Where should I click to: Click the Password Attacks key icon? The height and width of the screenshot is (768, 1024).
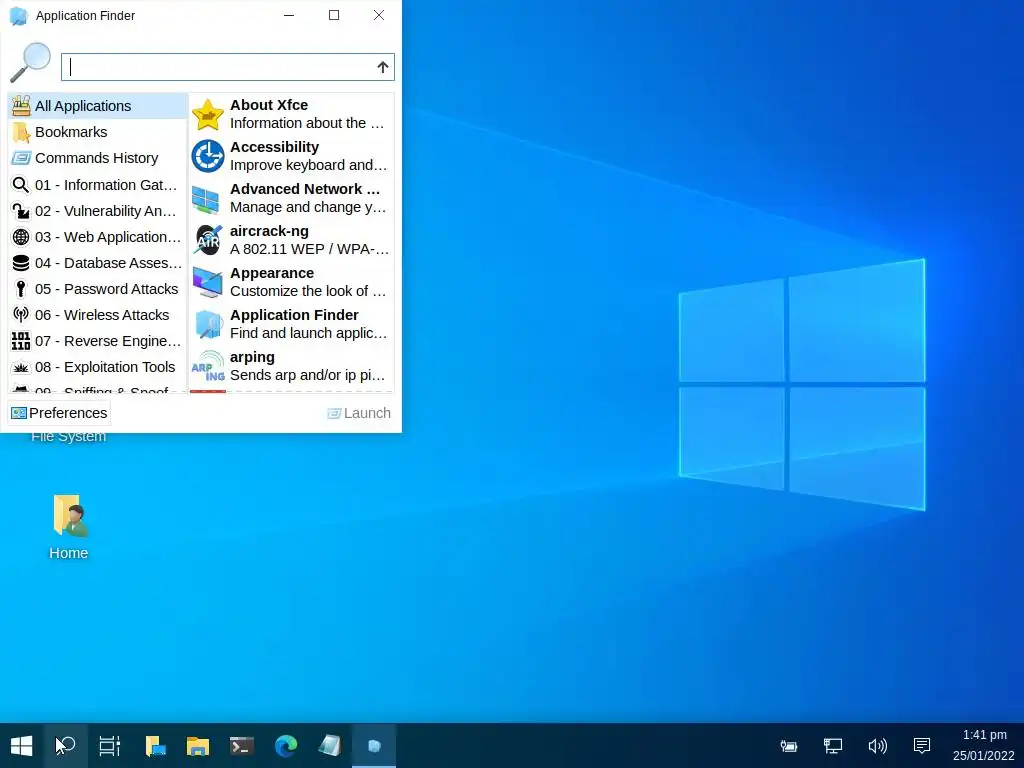[x=21, y=289]
